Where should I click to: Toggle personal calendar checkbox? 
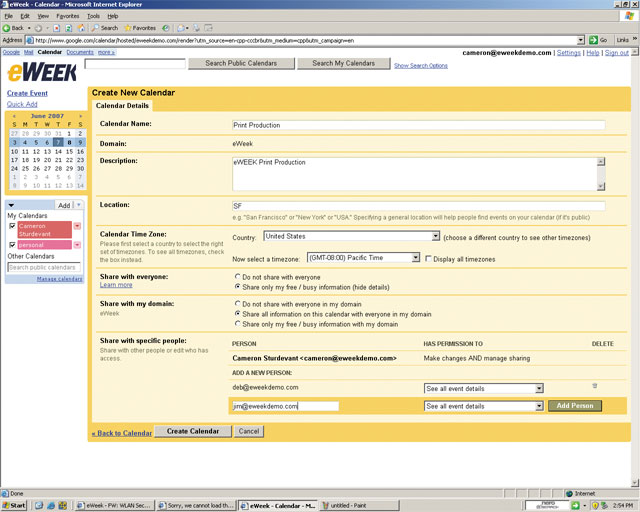(x=12, y=245)
